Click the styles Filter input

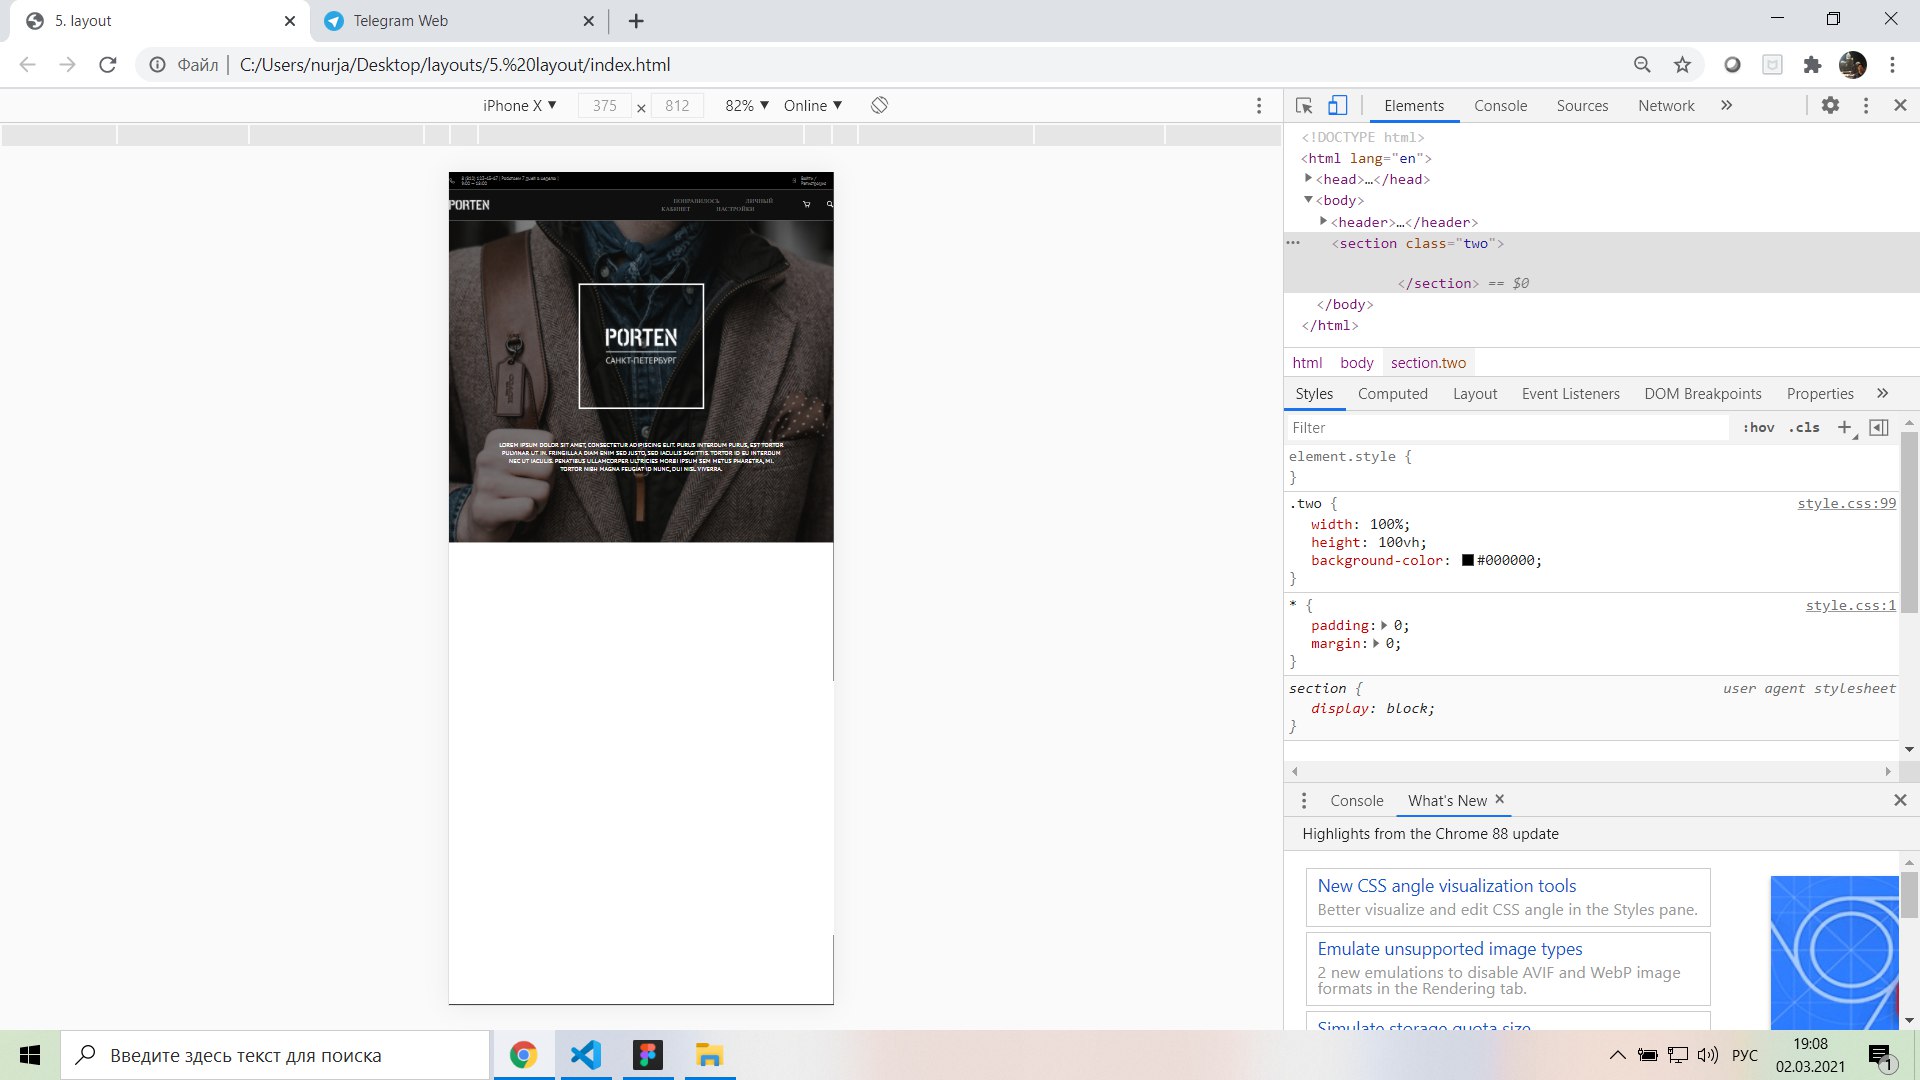[1508, 428]
